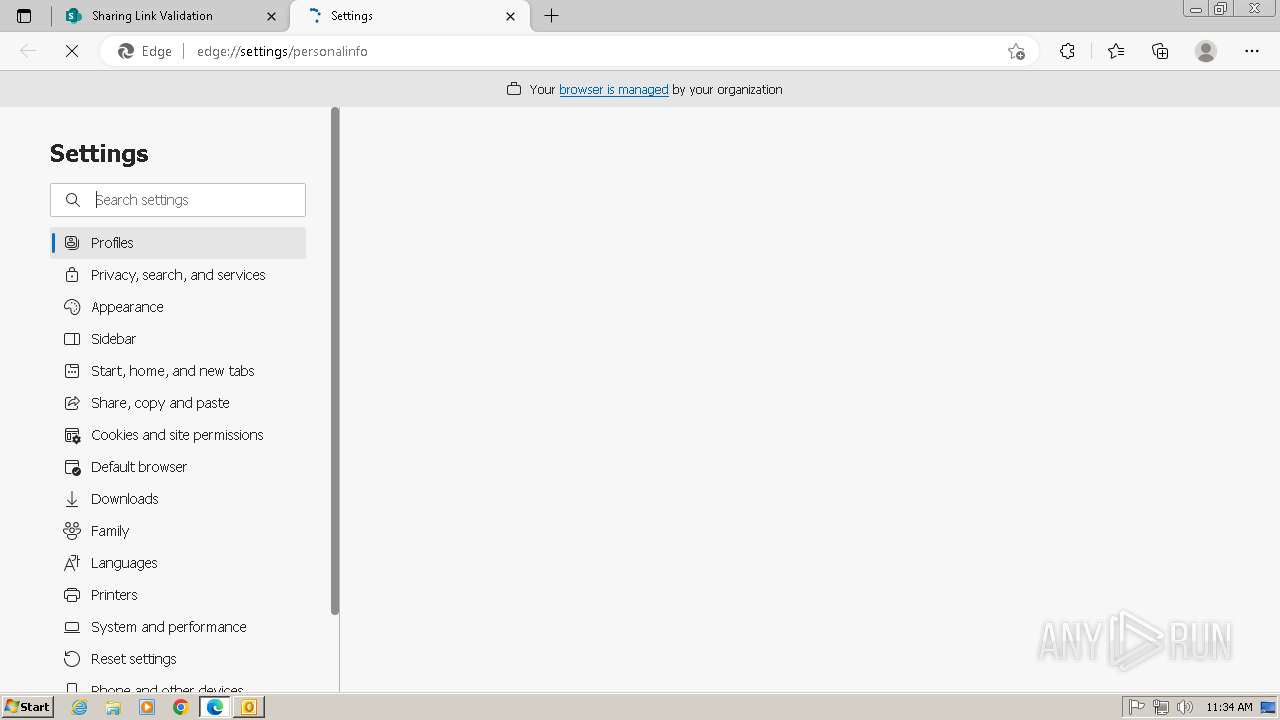This screenshot has height=720, width=1280.
Task: Click the Reset settings icon
Action: tap(72, 659)
